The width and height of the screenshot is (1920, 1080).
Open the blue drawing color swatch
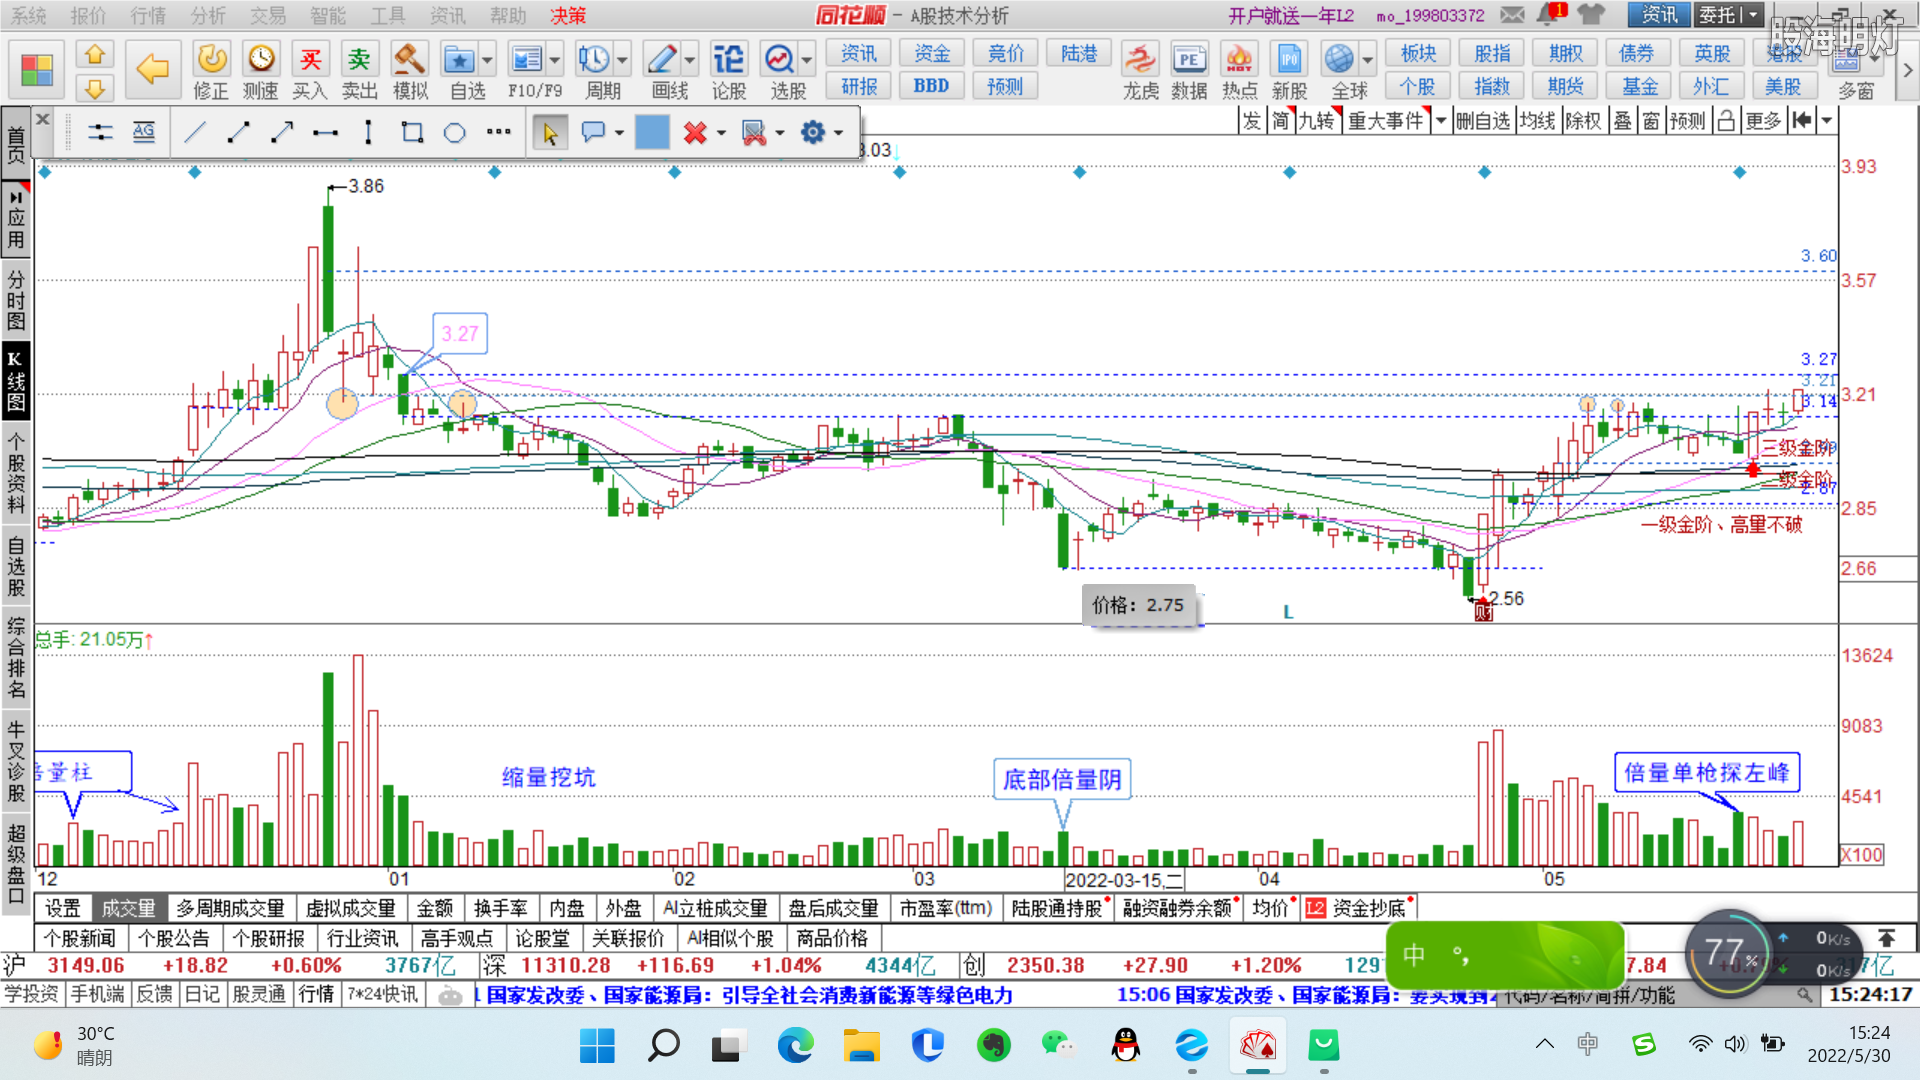652,132
